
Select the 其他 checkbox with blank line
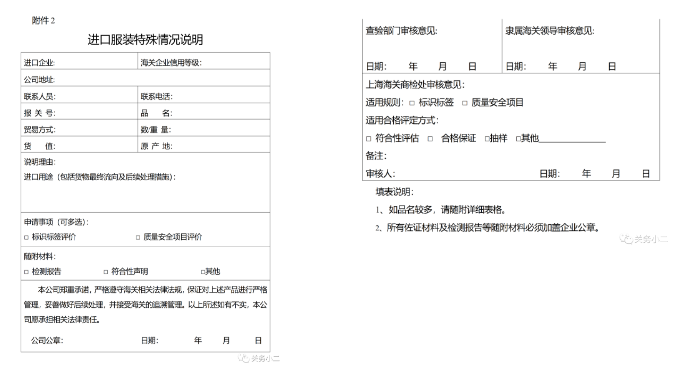click(518, 139)
